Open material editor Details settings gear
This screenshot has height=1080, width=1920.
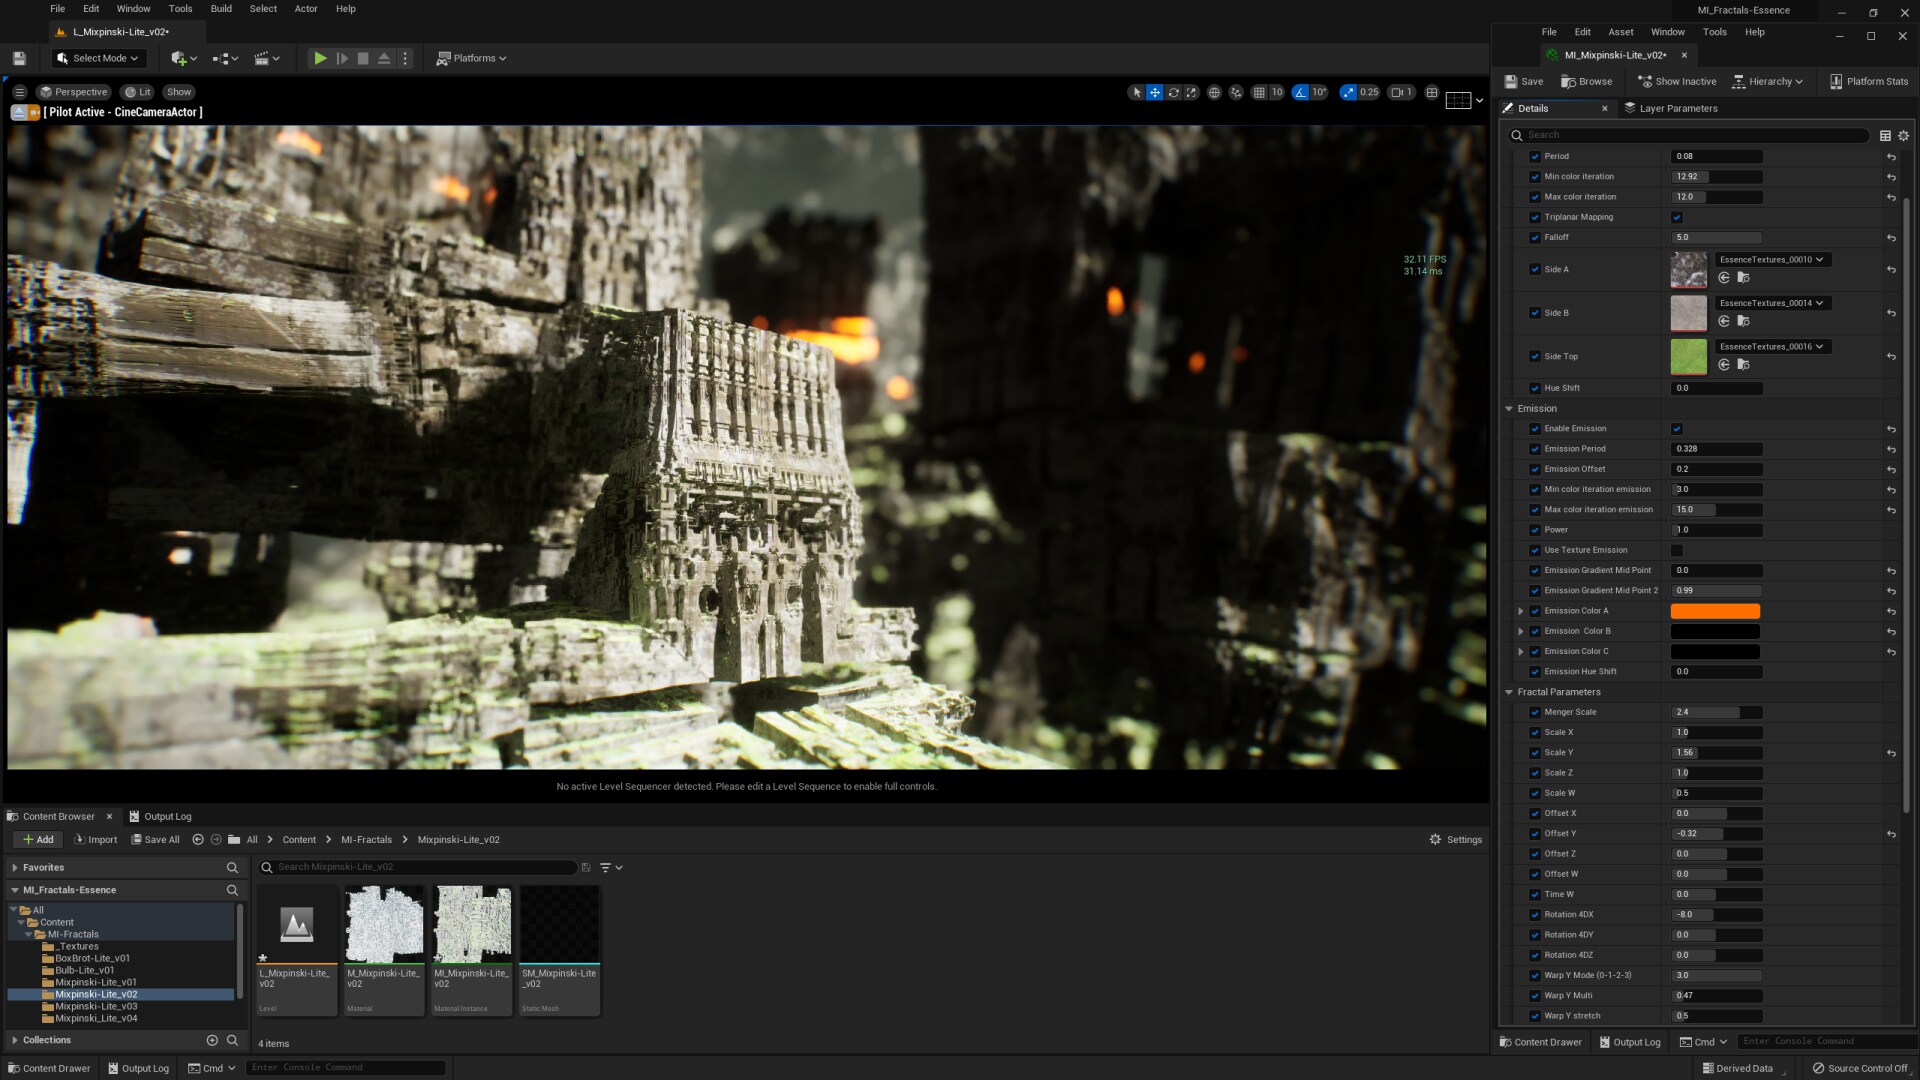[x=1904, y=135]
